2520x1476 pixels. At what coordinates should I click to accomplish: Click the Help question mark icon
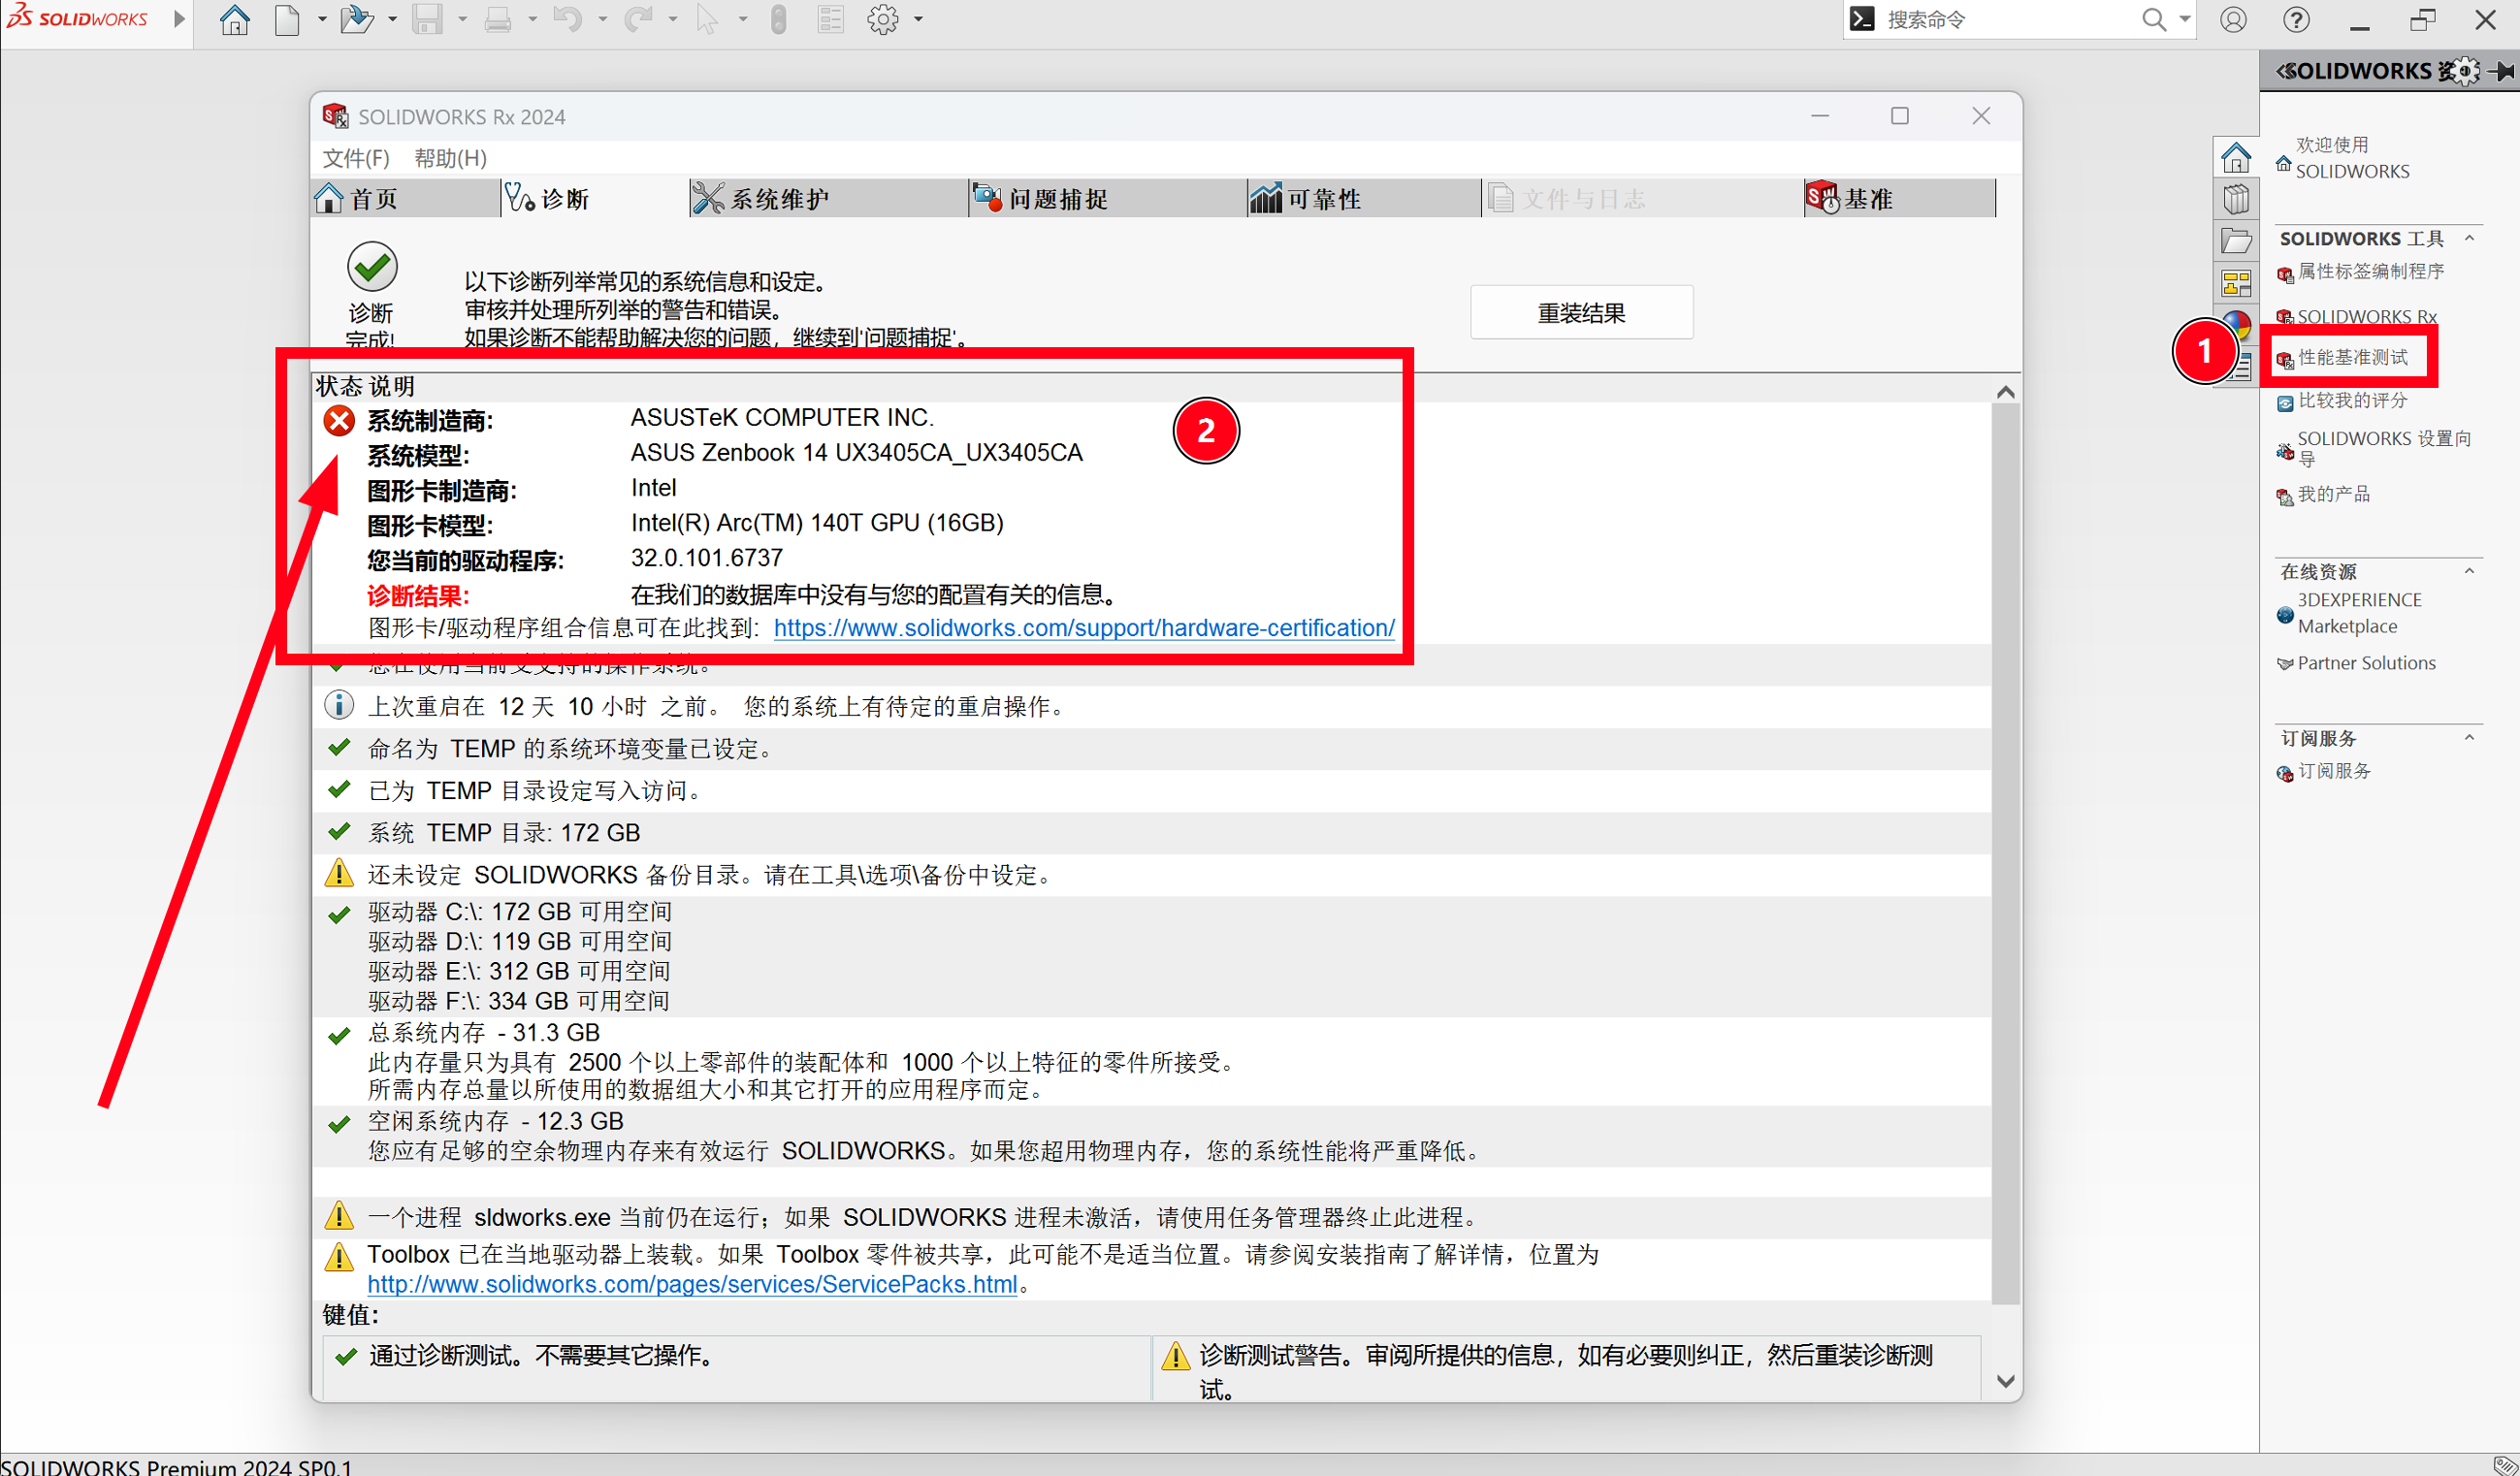(x=2296, y=20)
